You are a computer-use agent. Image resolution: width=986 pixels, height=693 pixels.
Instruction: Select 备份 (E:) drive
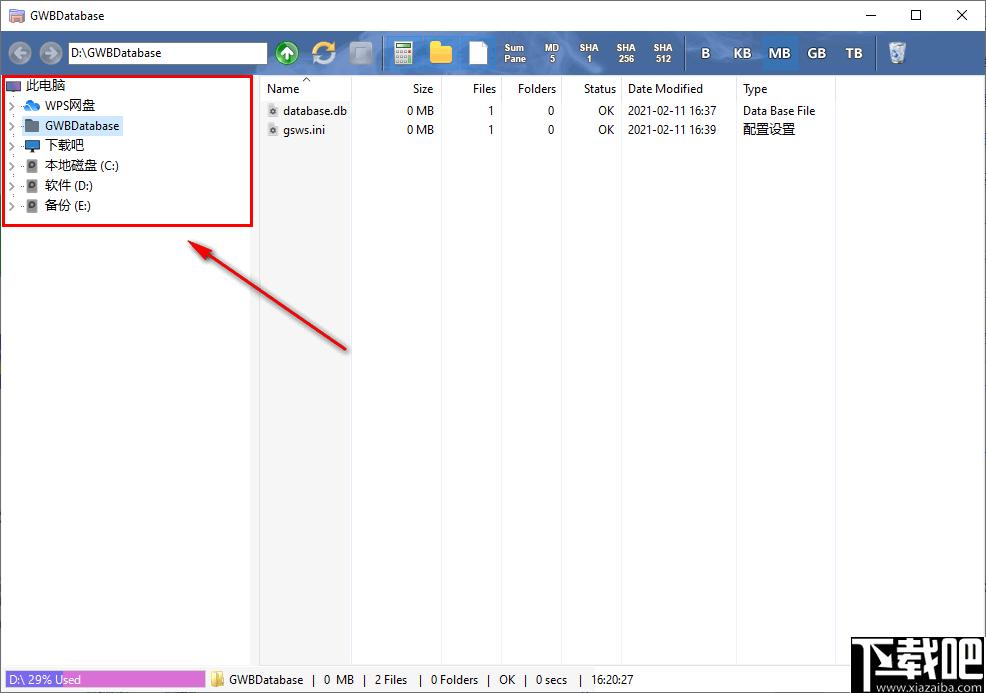(x=67, y=206)
